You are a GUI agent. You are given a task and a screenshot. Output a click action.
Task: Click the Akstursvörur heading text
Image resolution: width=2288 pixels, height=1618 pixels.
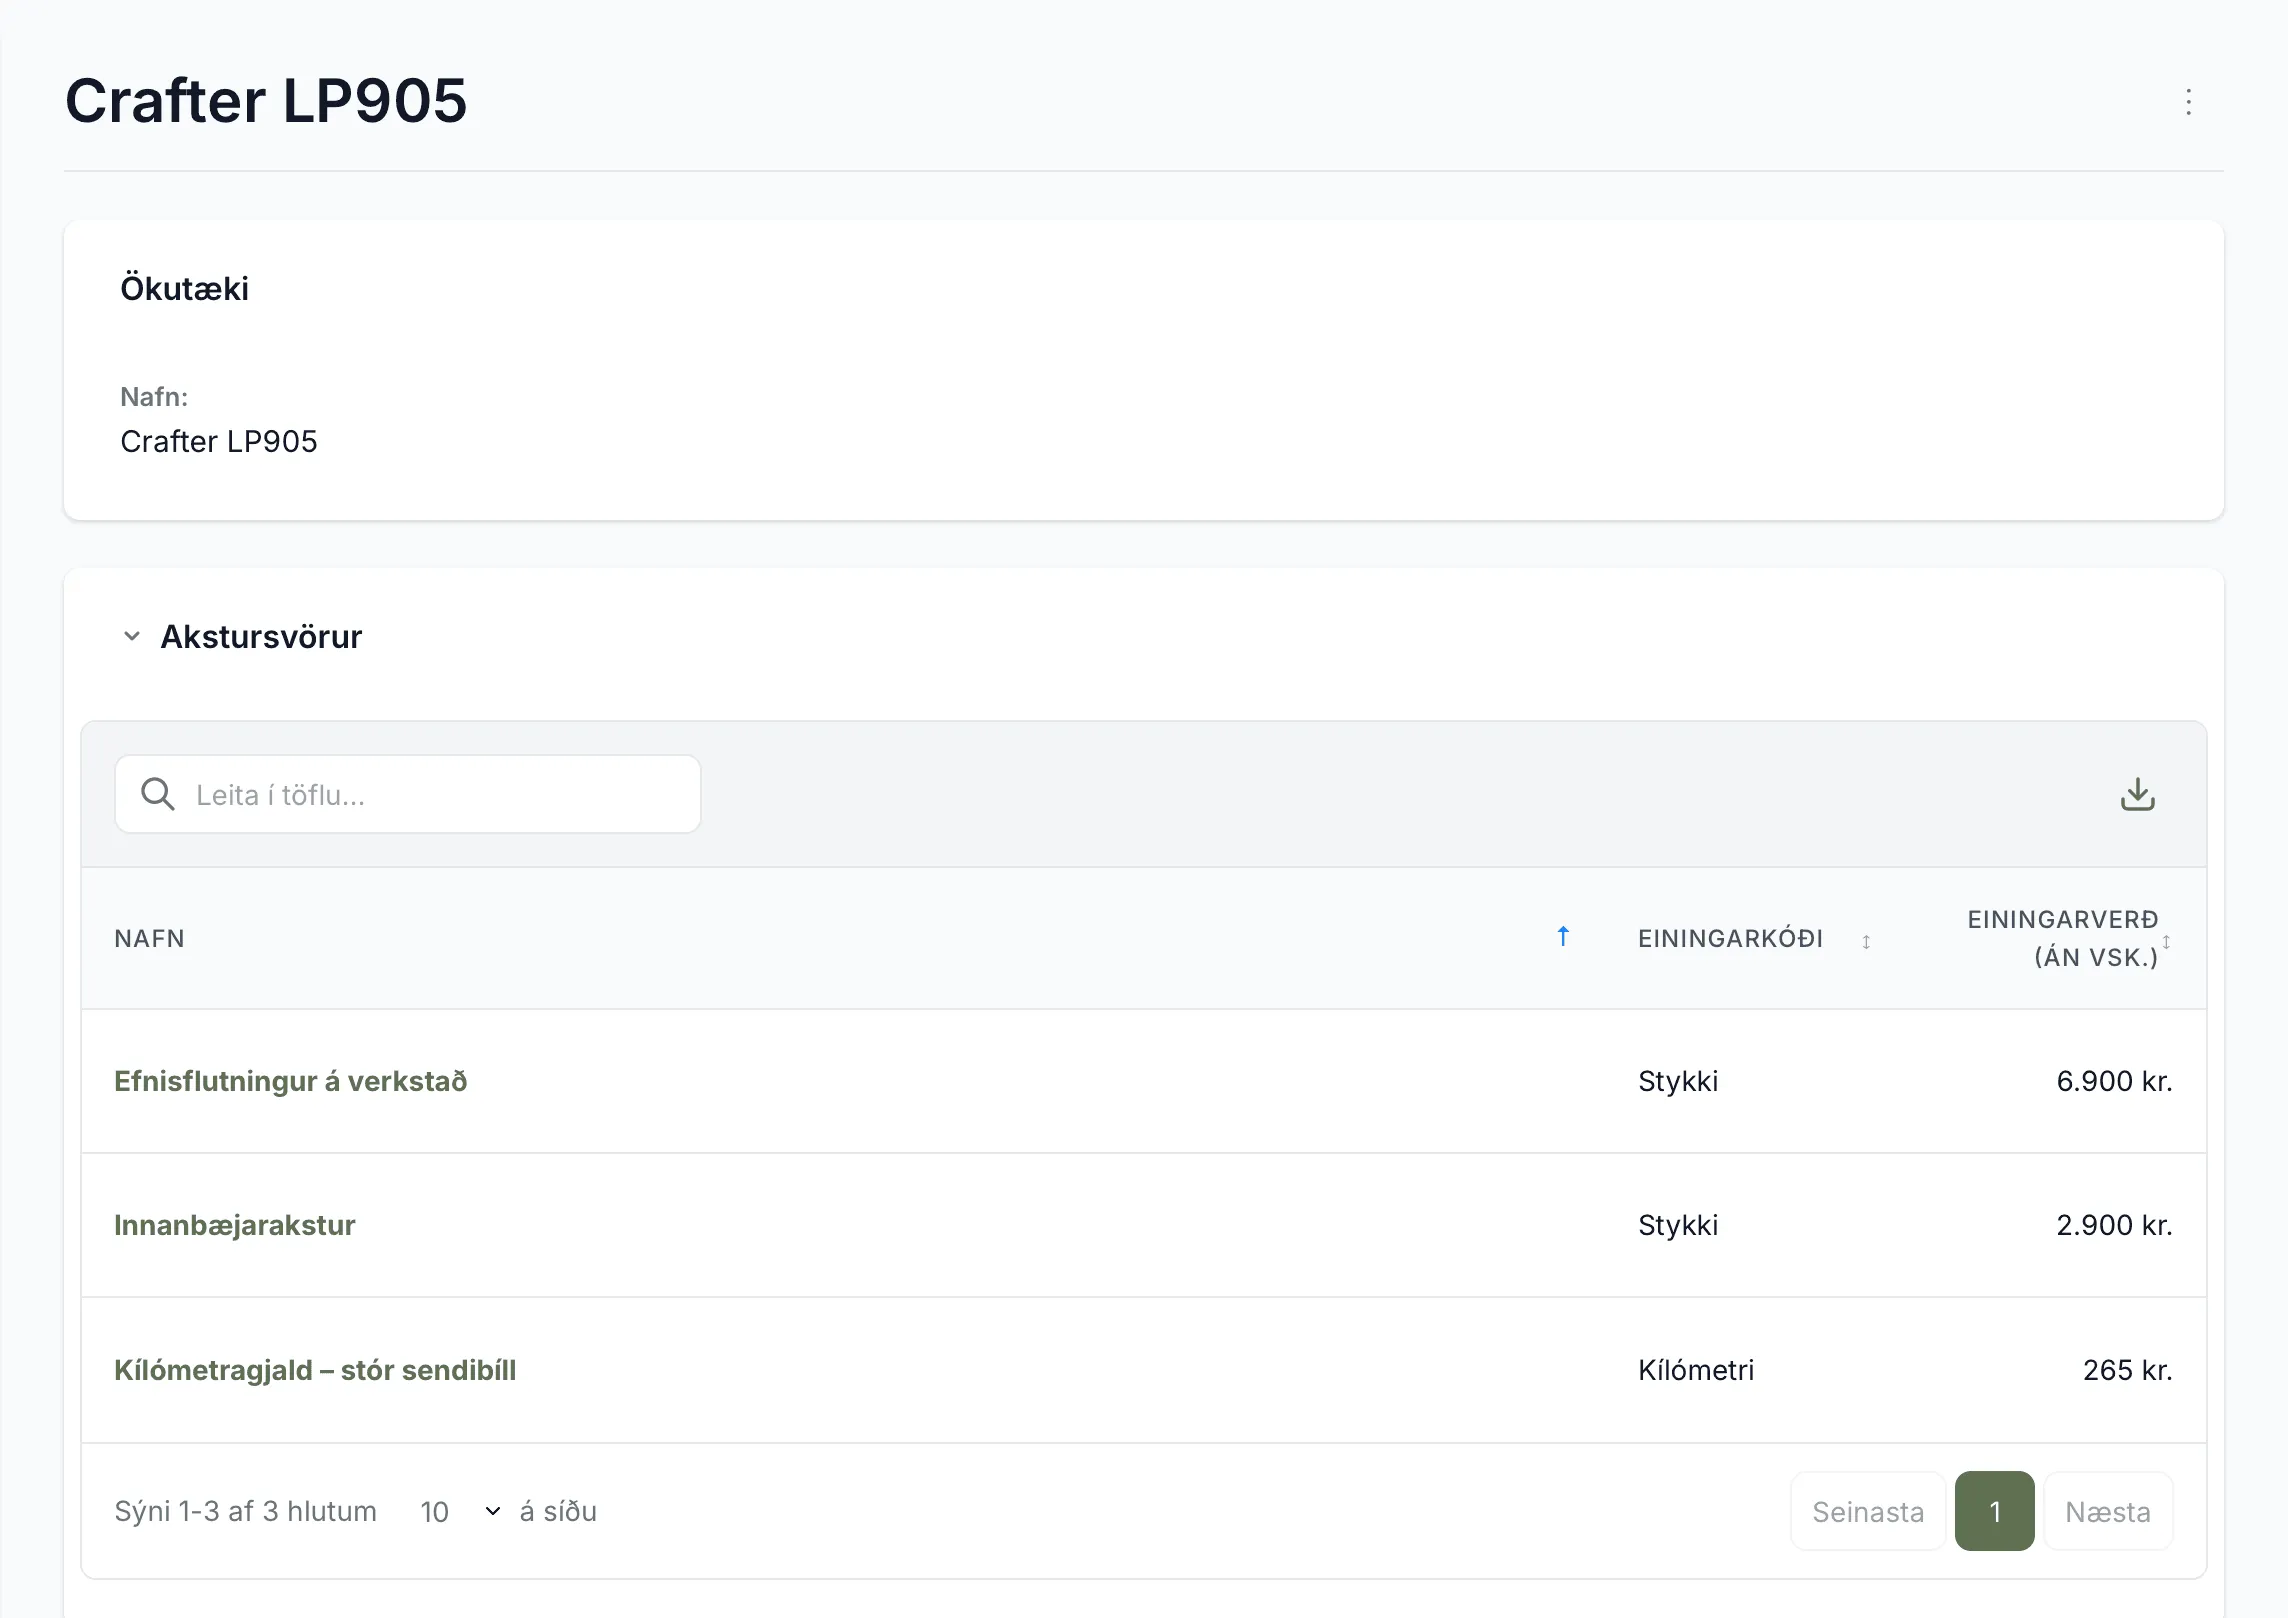261,636
